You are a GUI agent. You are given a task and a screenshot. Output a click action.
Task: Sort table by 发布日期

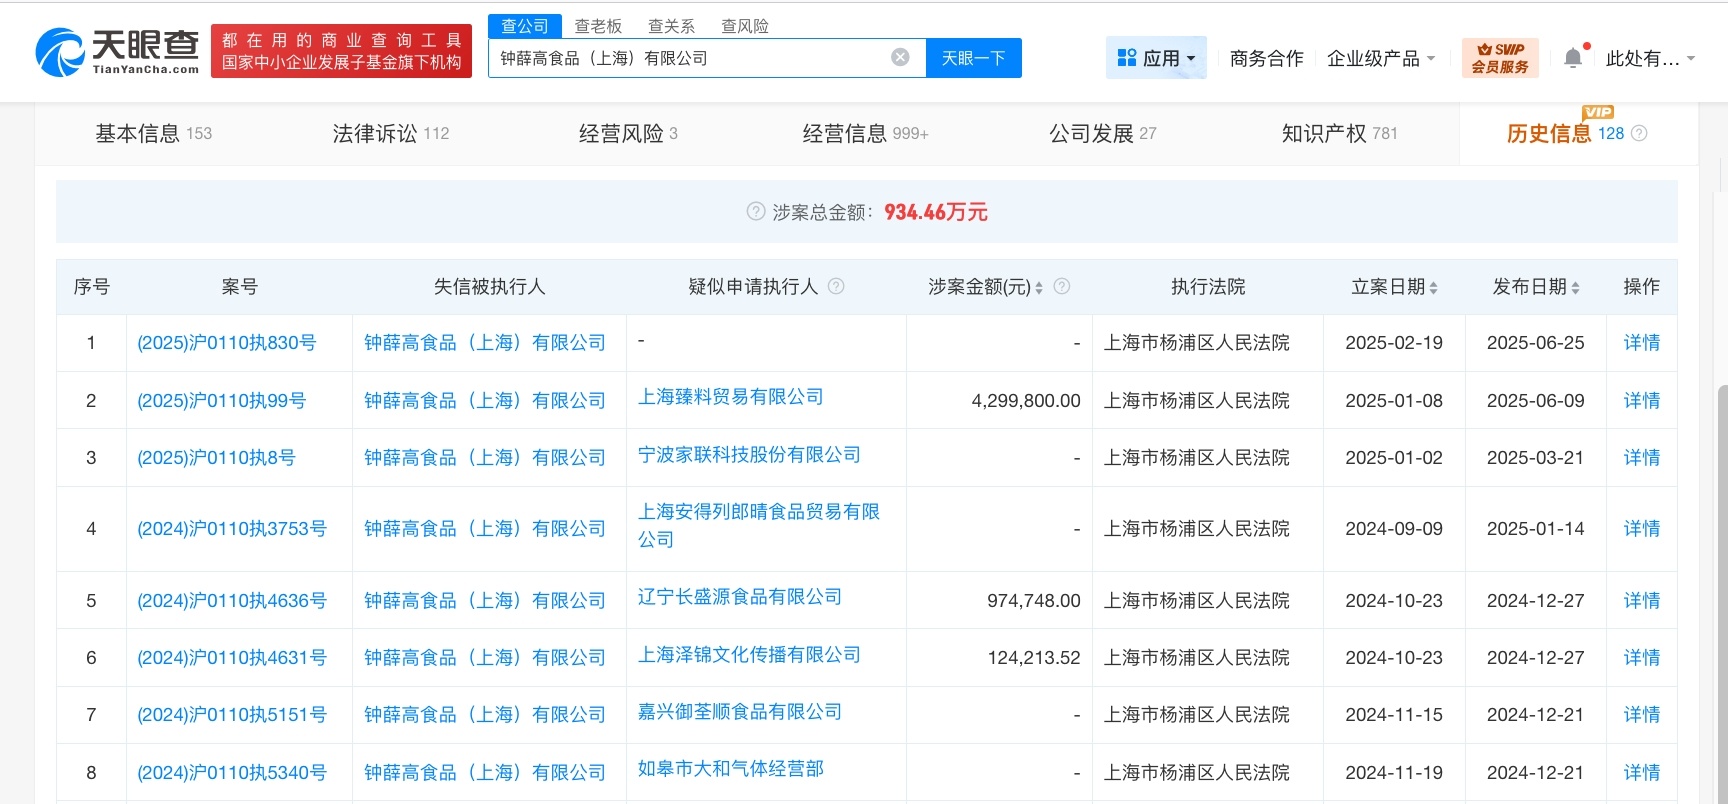pyautogui.click(x=1575, y=288)
